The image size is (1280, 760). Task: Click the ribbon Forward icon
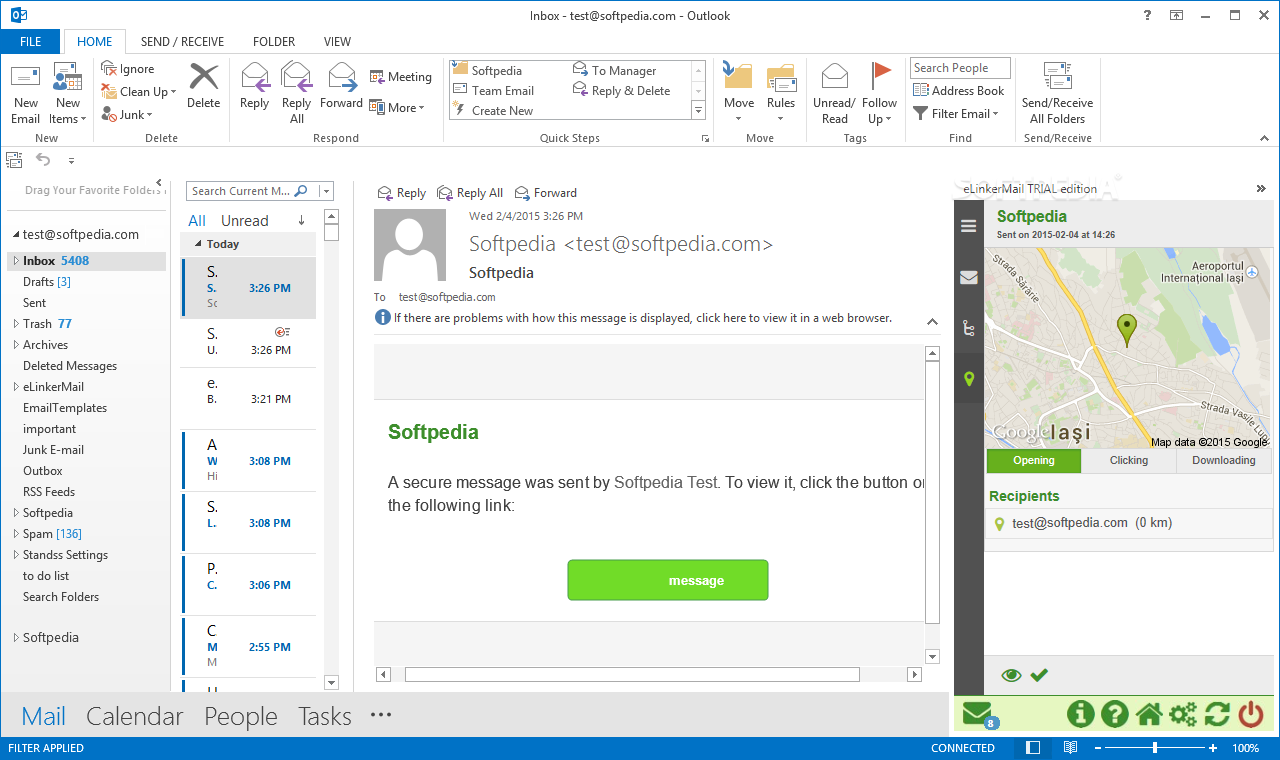[x=342, y=86]
